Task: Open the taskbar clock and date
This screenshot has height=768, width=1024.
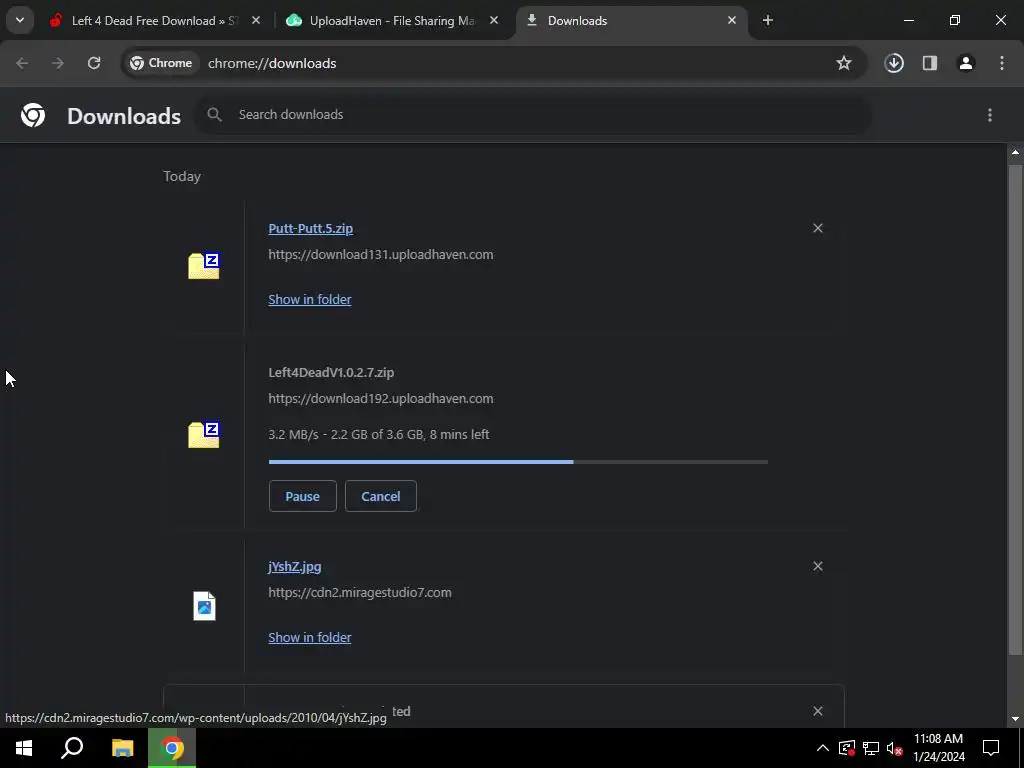Action: tap(938, 748)
